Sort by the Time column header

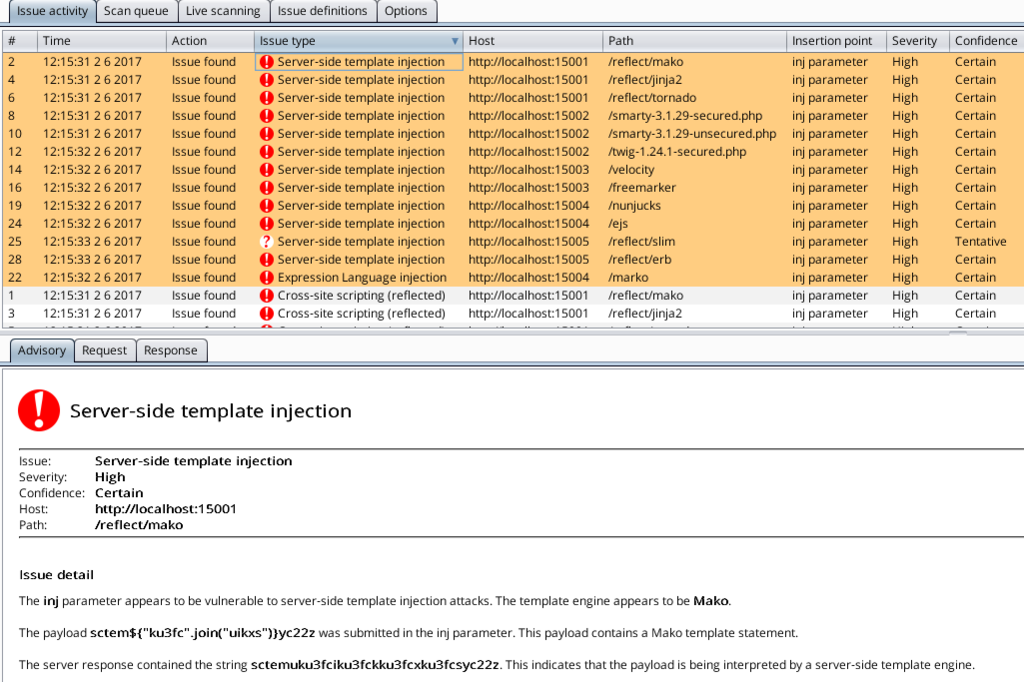click(100, 41)
